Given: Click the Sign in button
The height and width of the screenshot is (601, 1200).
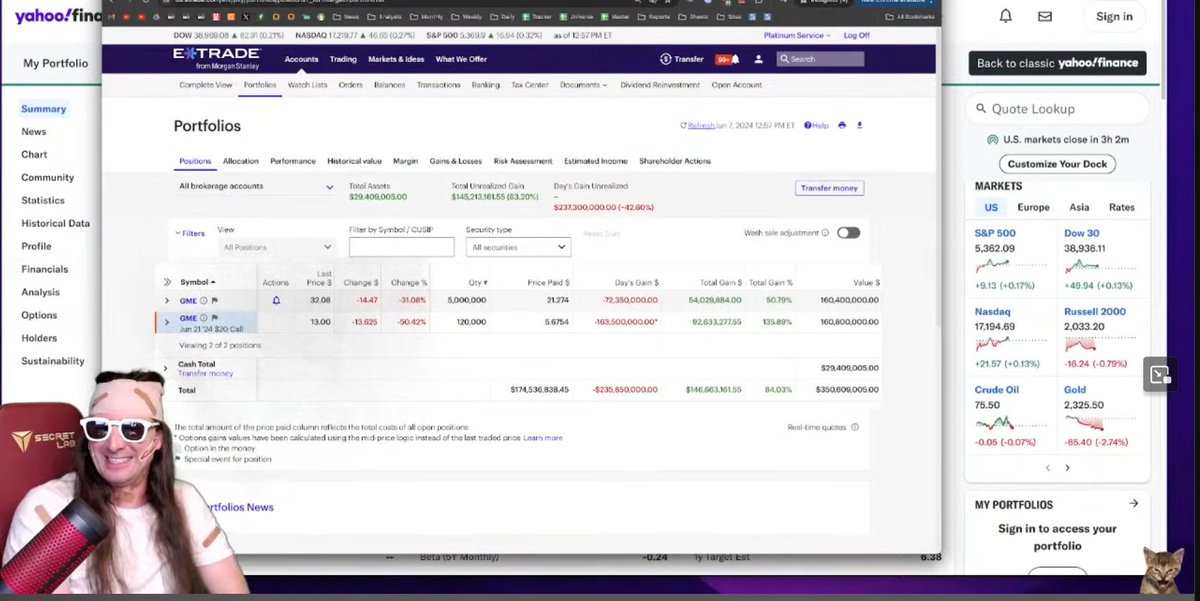Looking at the screenshot, I should click(1114, 16).
